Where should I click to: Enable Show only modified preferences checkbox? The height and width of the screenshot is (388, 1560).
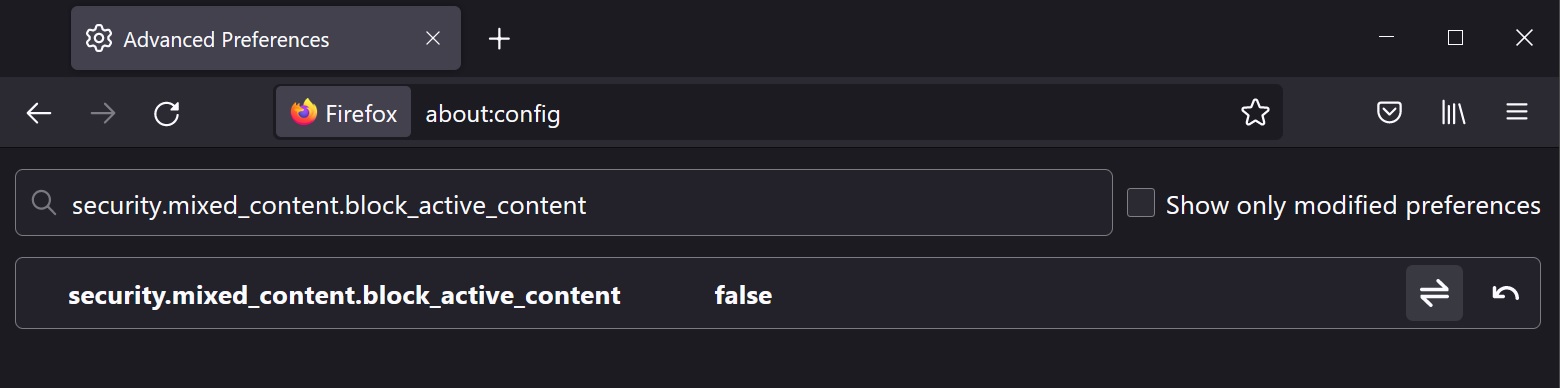[x=1141, y=203]
